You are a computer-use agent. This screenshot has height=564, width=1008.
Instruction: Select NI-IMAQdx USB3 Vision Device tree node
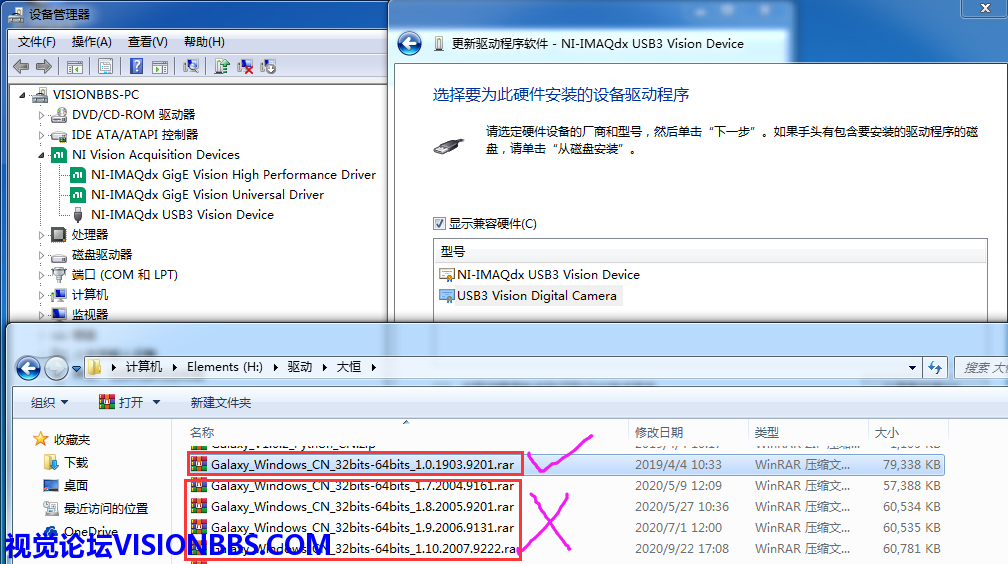pos(182,214)
